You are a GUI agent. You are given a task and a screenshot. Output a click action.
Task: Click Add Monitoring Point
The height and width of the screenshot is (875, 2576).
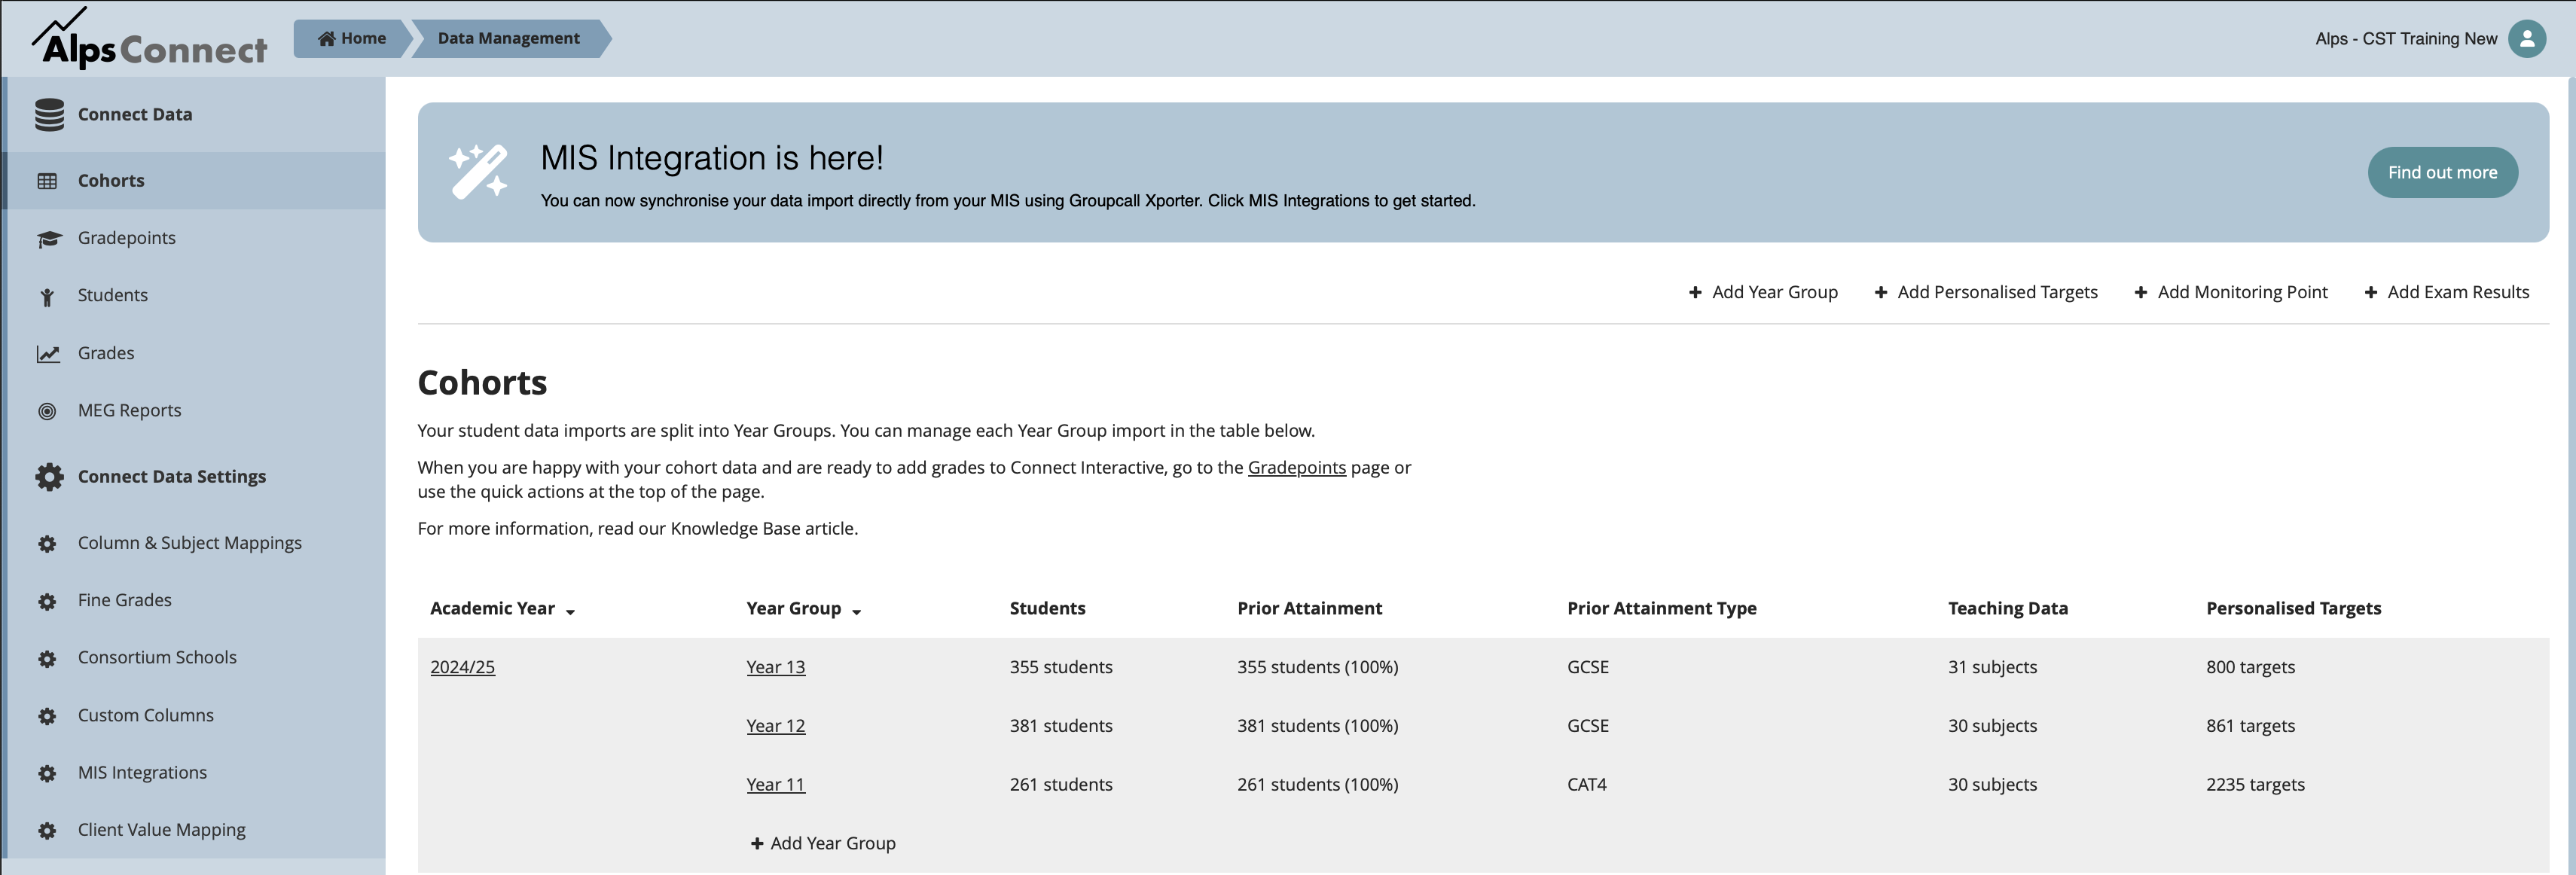(x=2231, y=292)
